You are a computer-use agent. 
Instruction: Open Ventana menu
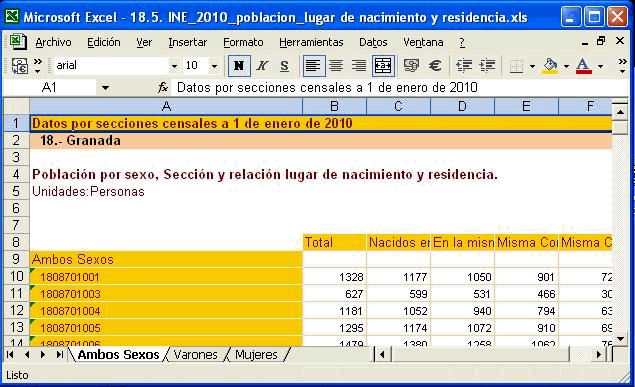(423, 42)
